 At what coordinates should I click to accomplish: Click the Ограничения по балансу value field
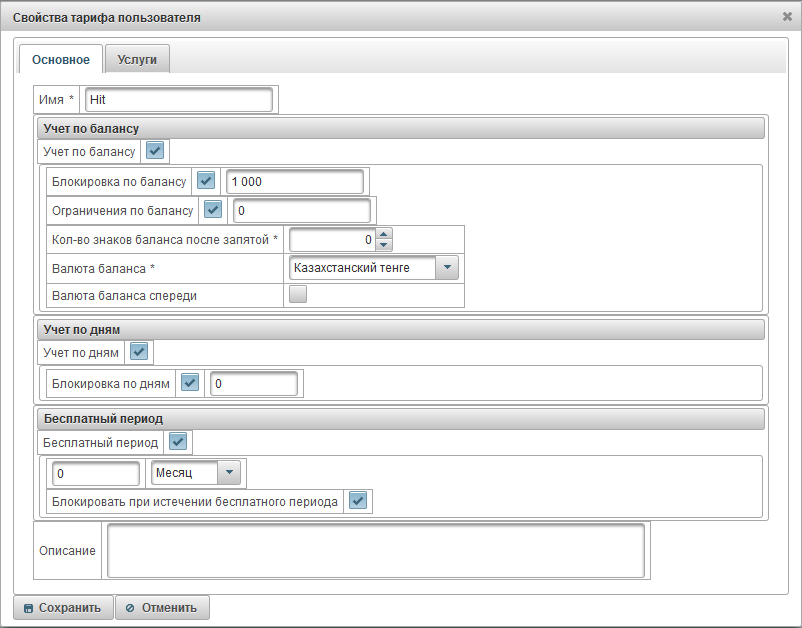(x=301, y=211)
